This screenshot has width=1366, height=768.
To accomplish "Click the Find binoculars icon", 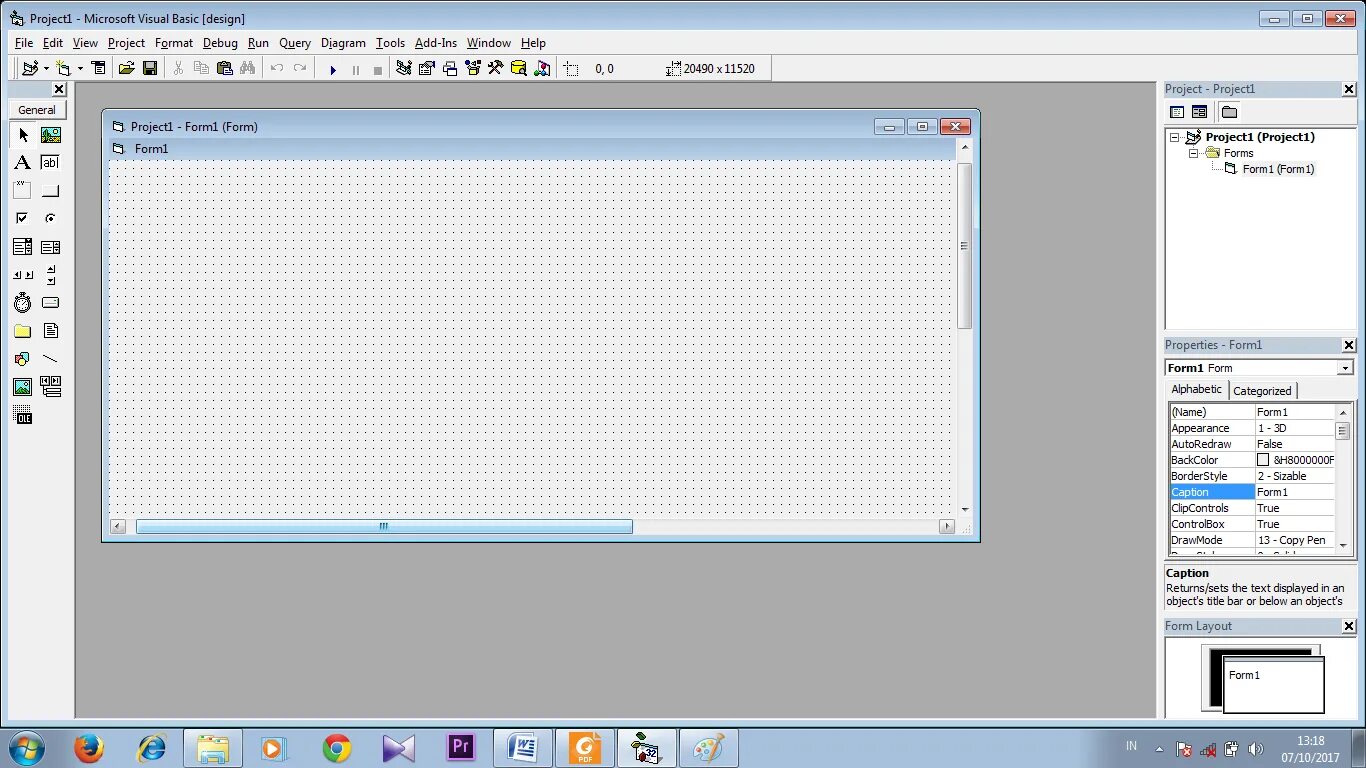I will tap(248, 68).
